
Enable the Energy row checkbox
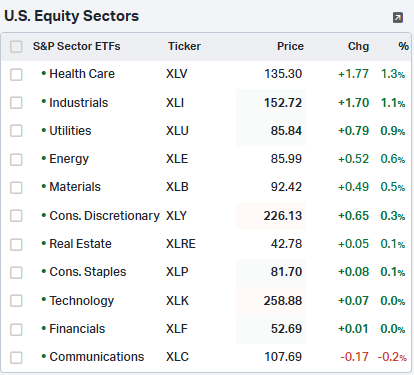(16, 159)
